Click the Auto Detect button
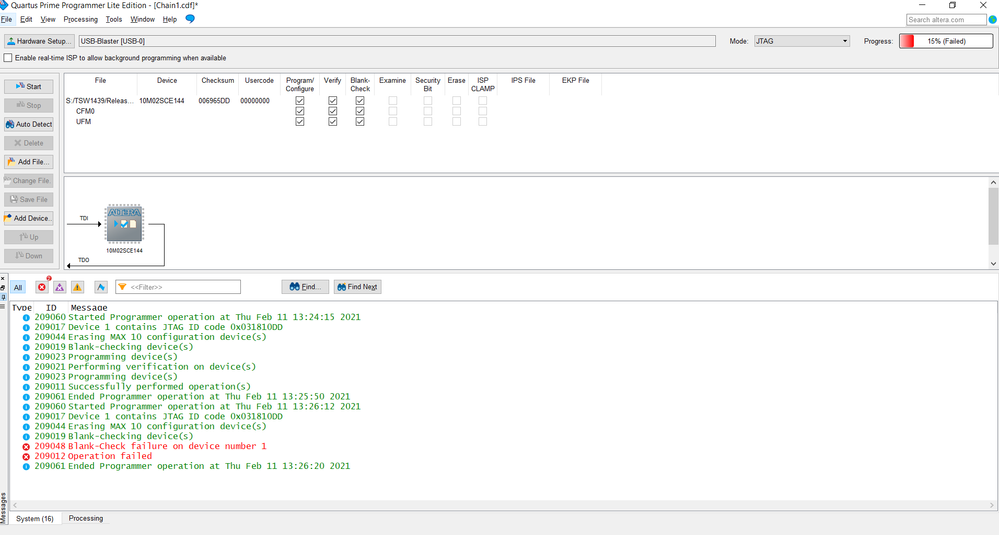Viewport: 999px width, 535px height. click(28, 124)
